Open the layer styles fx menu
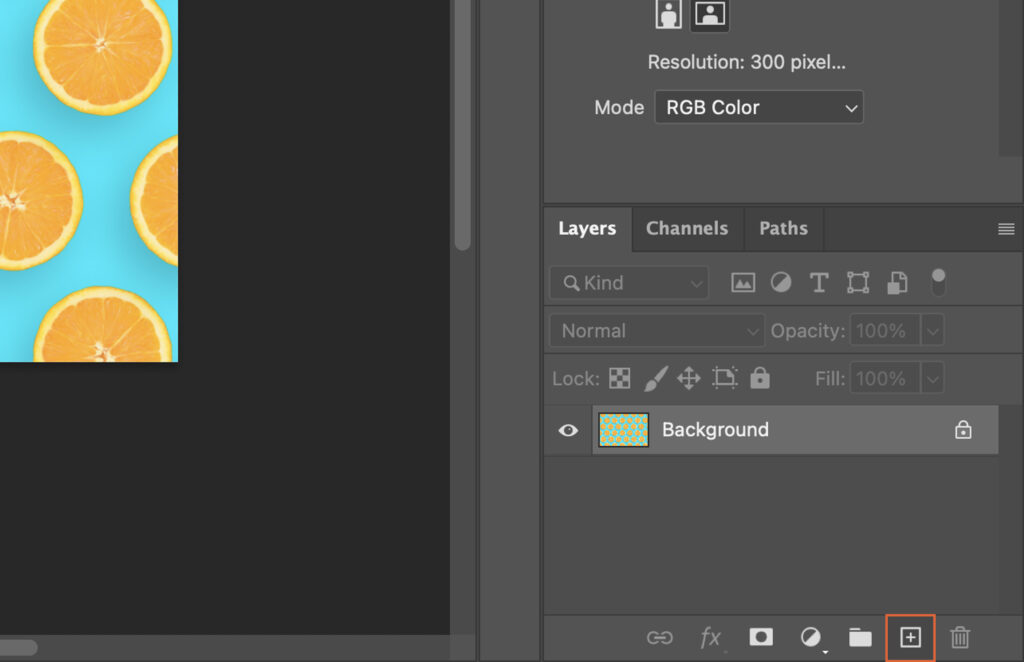The image size is (1024, 662). 711,637
